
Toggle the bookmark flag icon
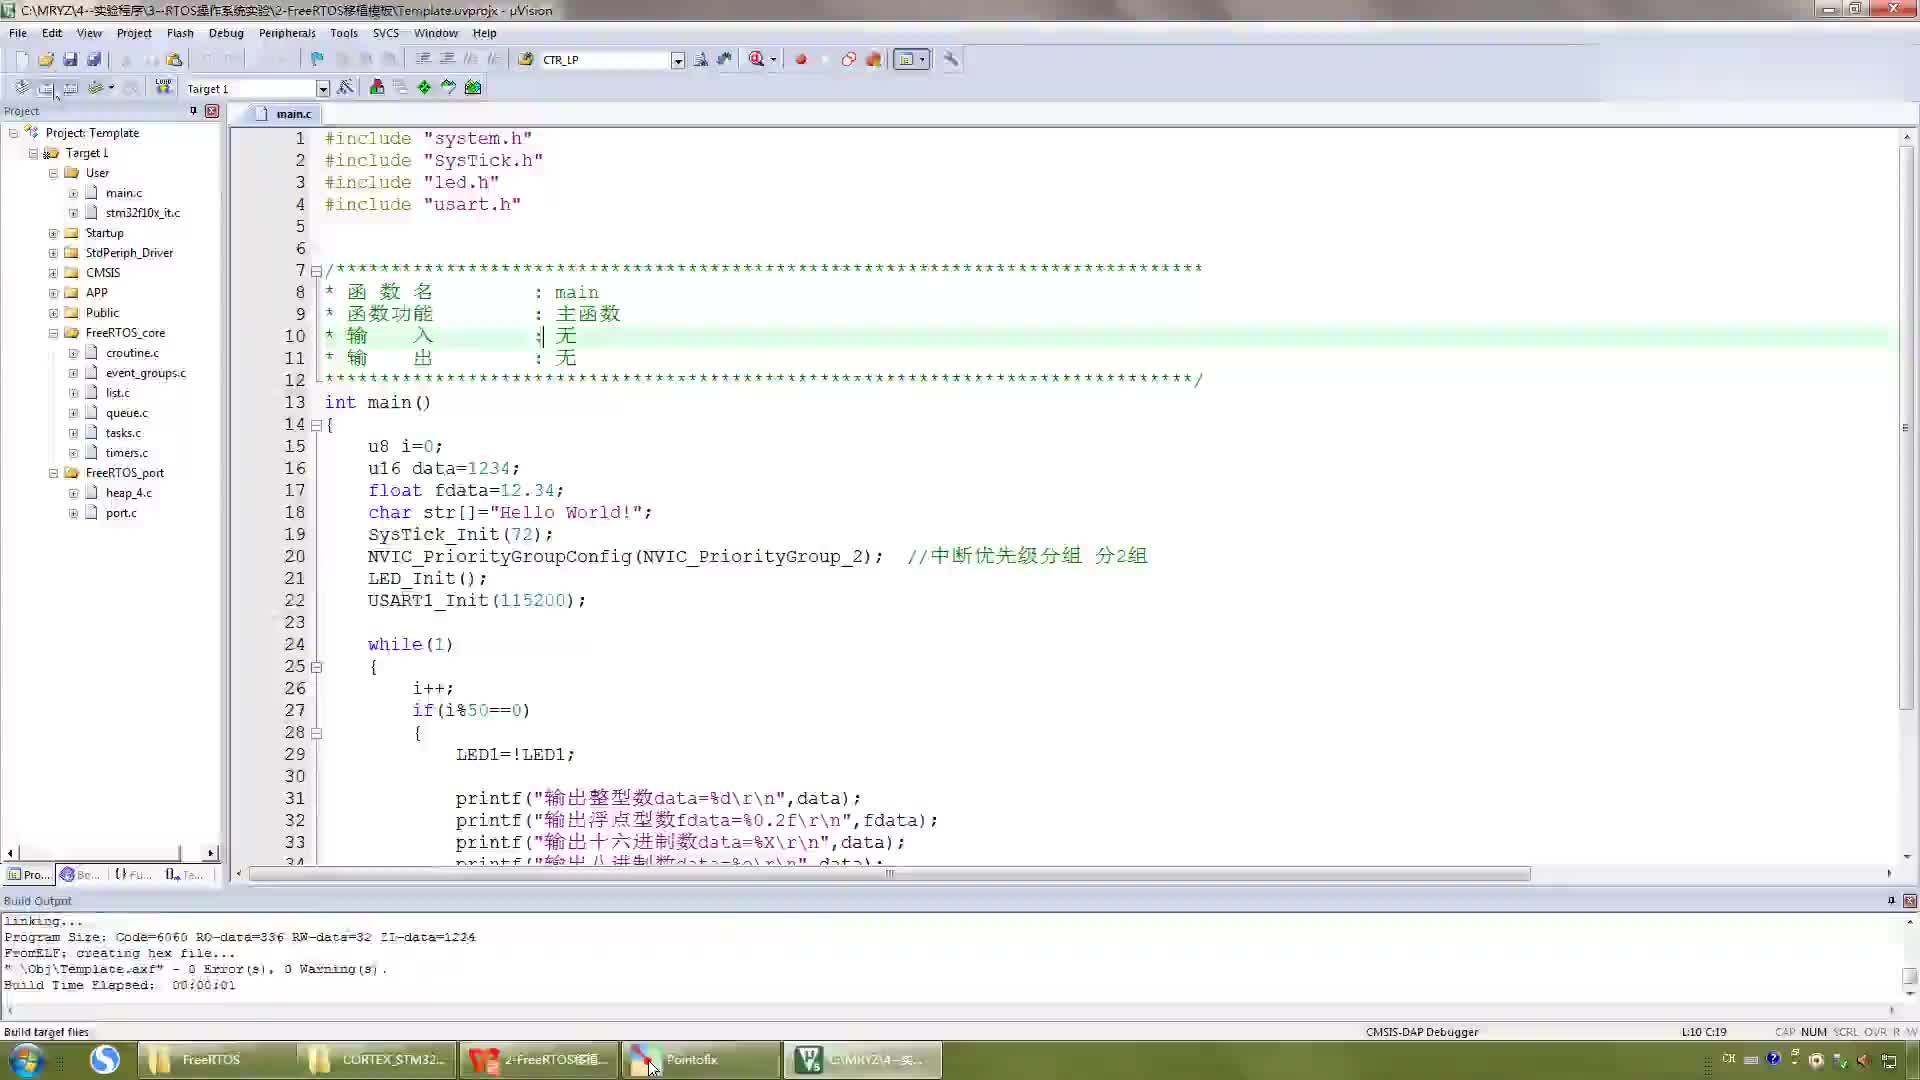[x=317, y=59]
